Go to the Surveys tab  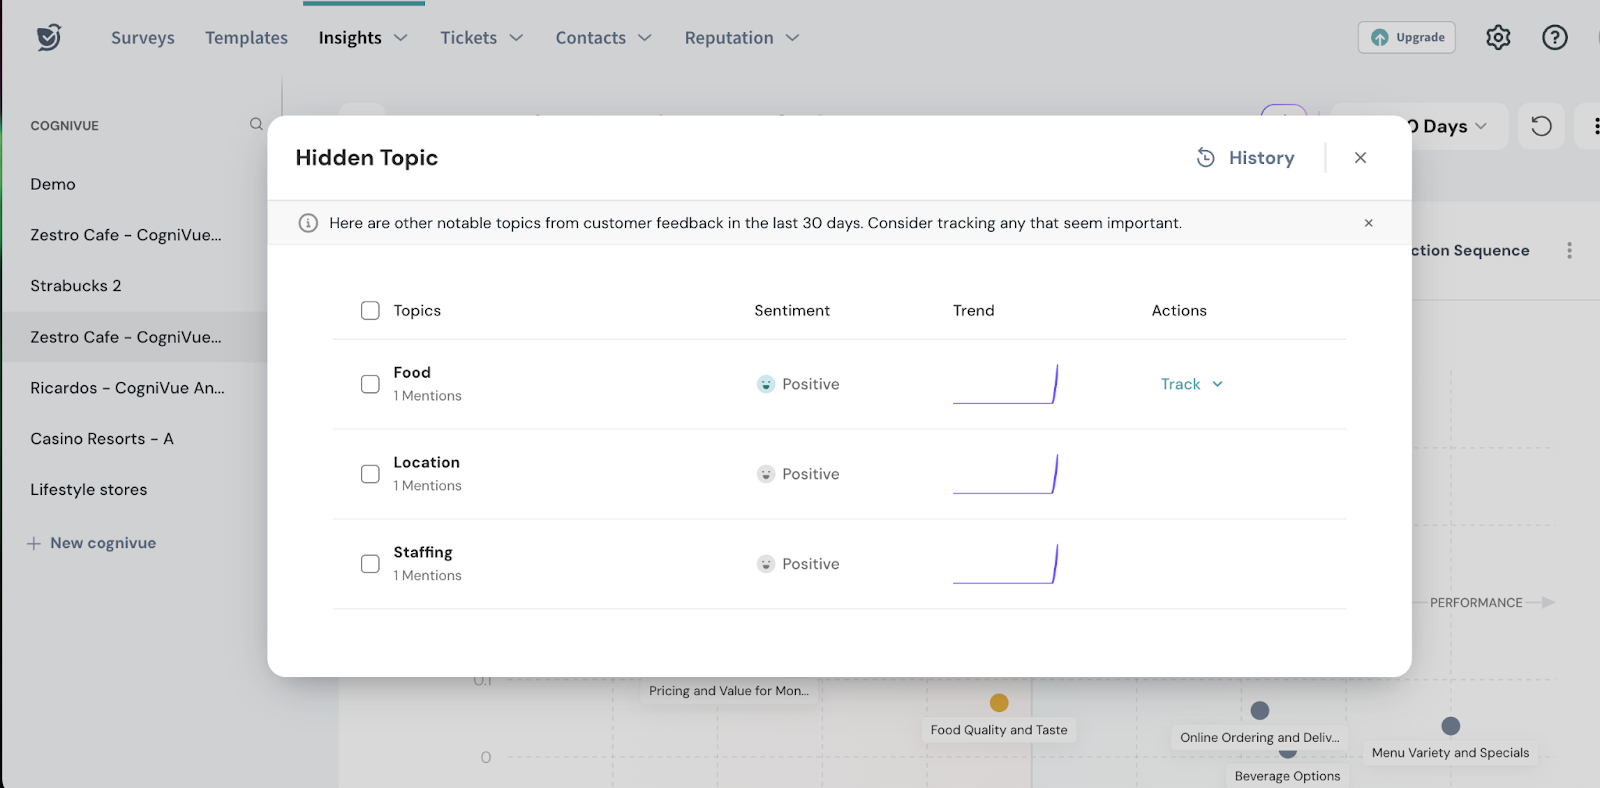143,38
